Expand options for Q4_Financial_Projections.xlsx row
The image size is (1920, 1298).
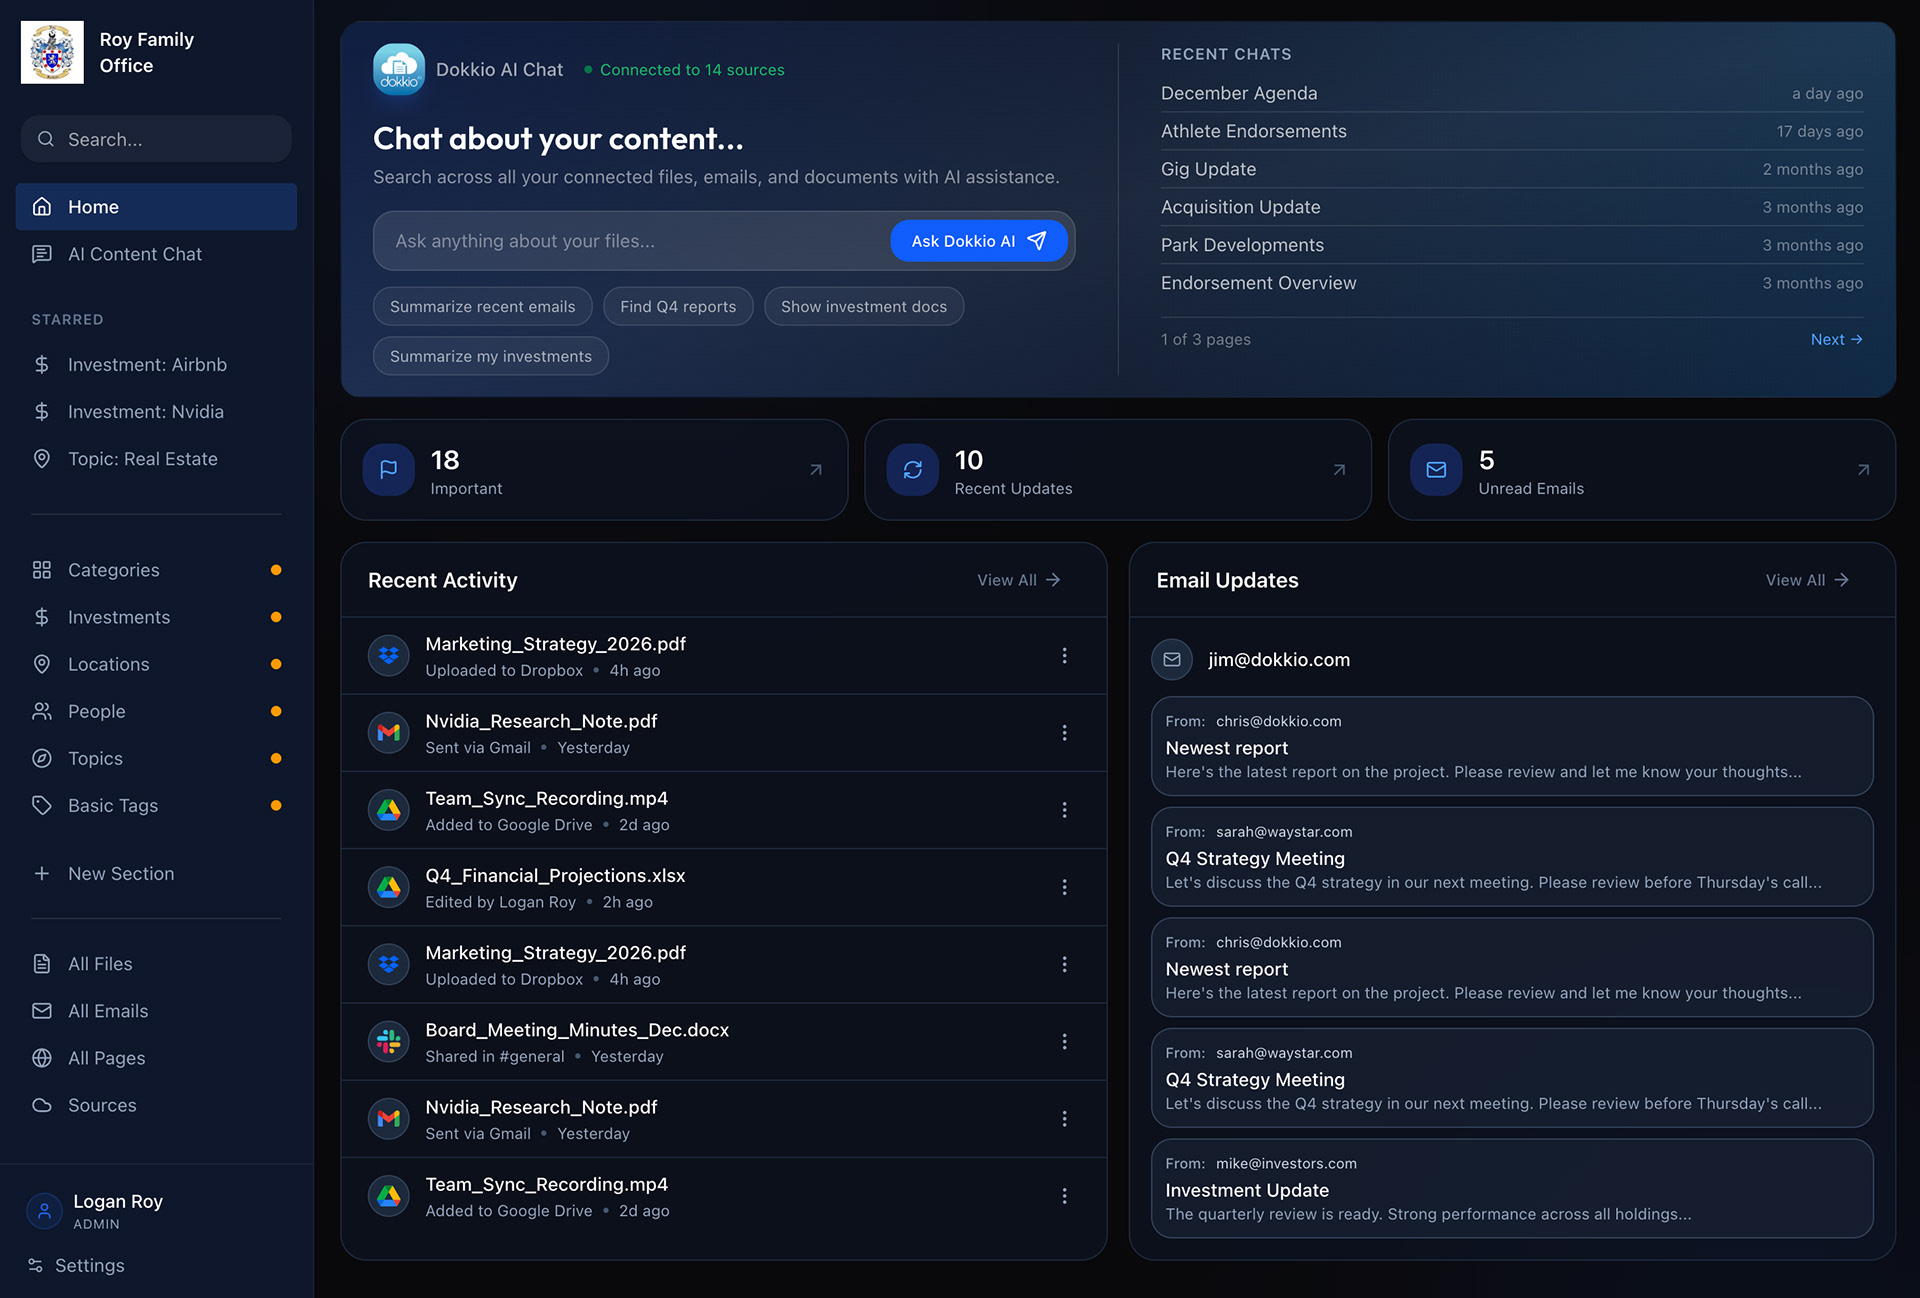(1064, 888)
